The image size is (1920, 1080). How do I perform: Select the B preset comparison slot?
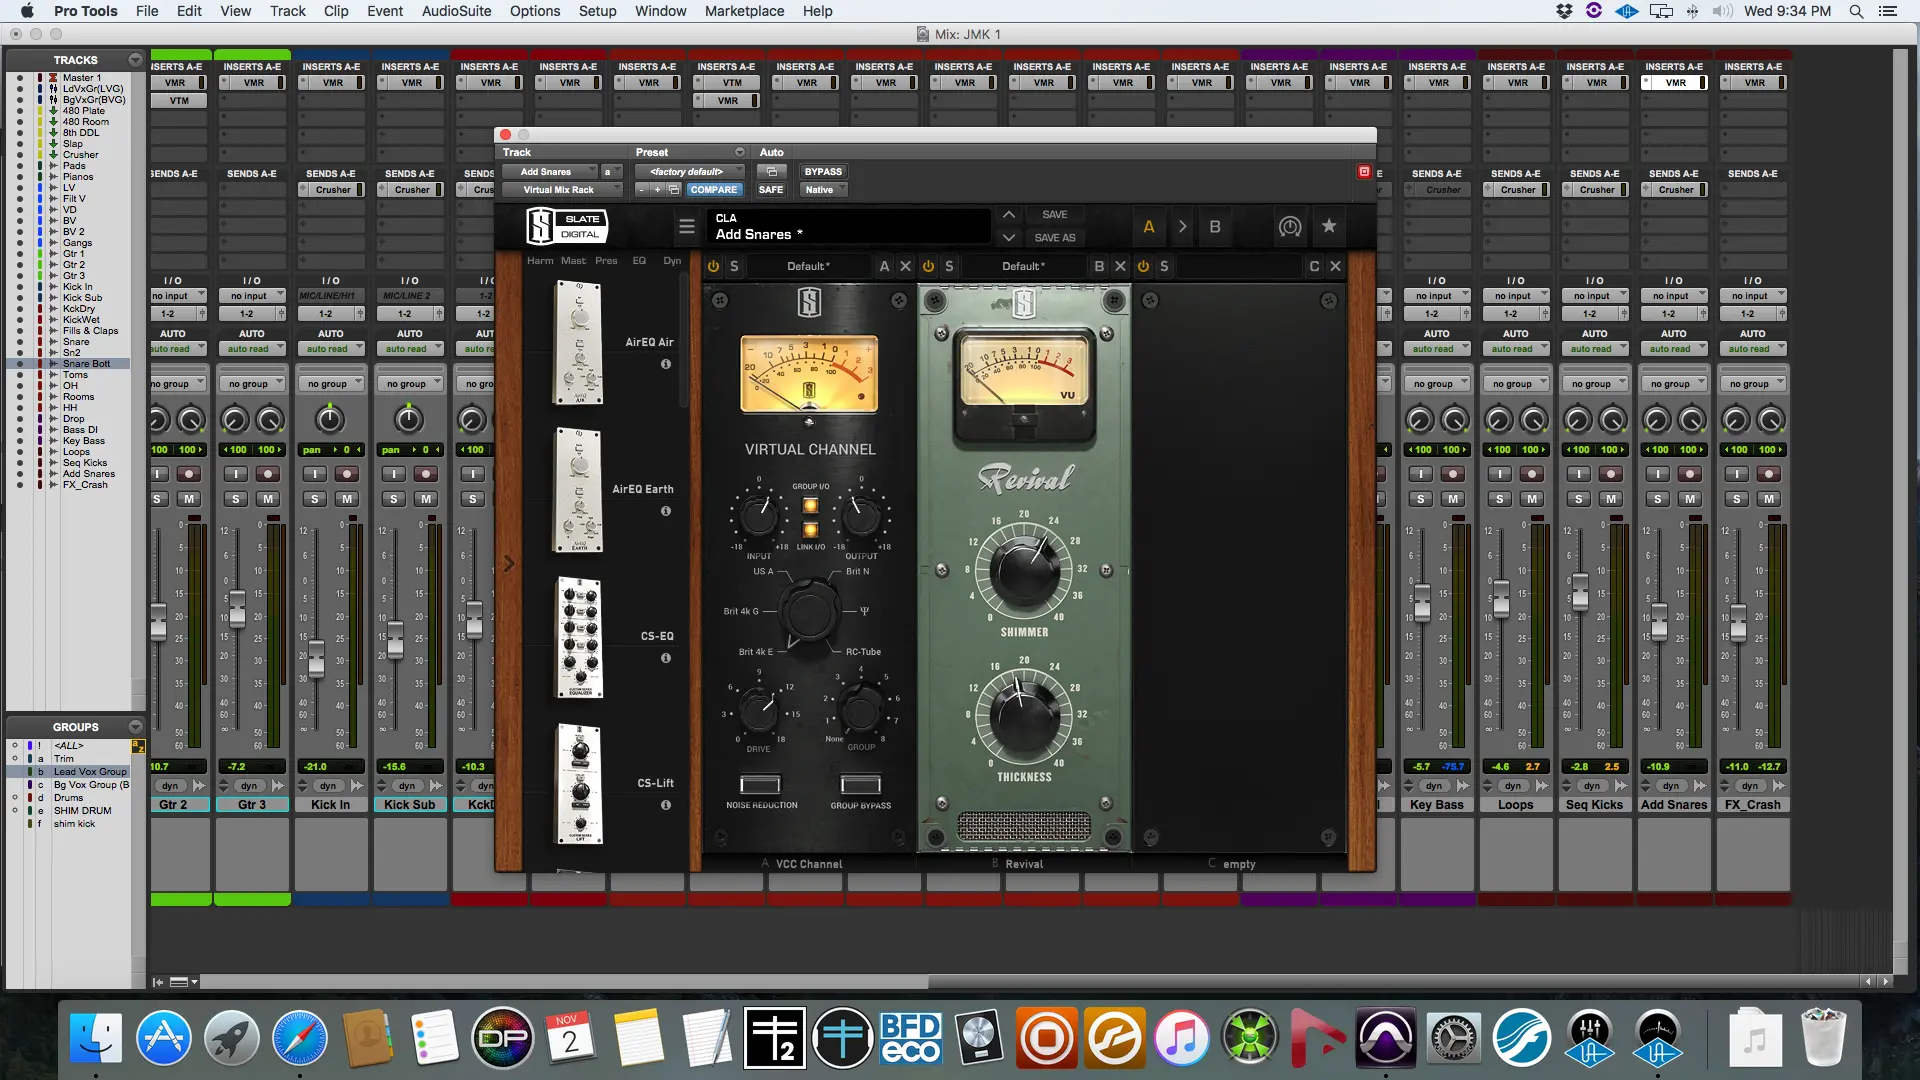(x=1215, y=227)
